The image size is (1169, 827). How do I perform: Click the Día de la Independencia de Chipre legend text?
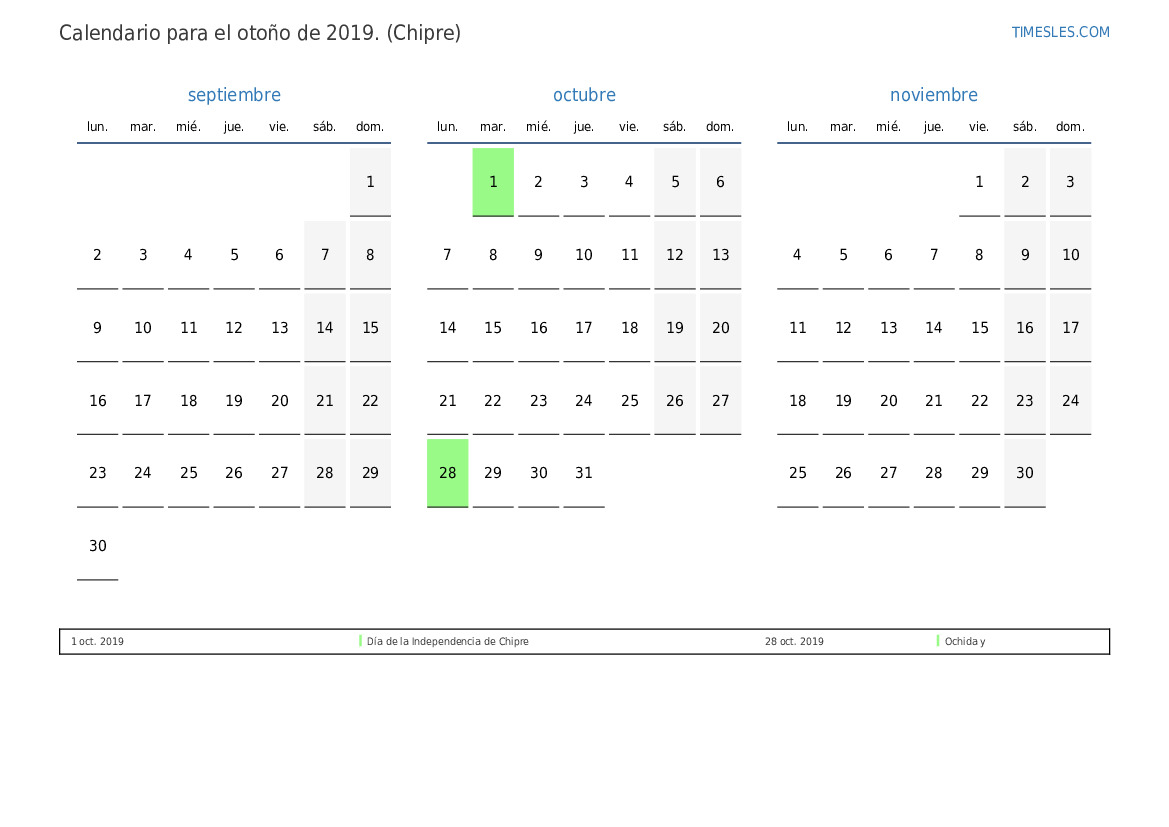click(447, 642)
